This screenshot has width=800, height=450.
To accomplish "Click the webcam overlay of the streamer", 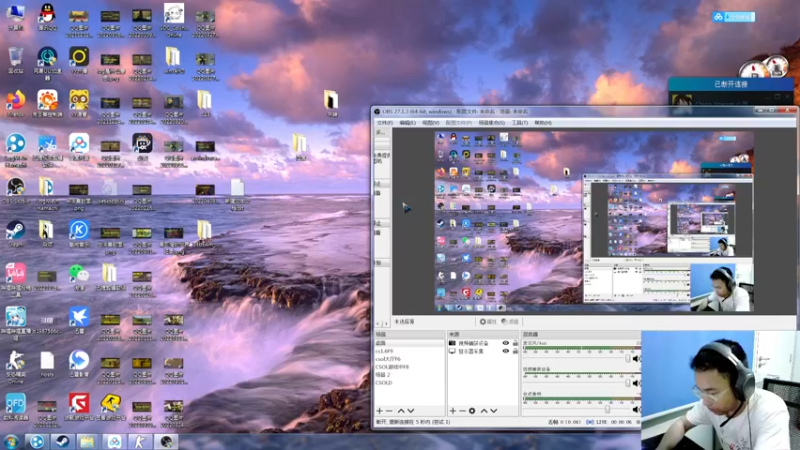I will coord(720,390).
